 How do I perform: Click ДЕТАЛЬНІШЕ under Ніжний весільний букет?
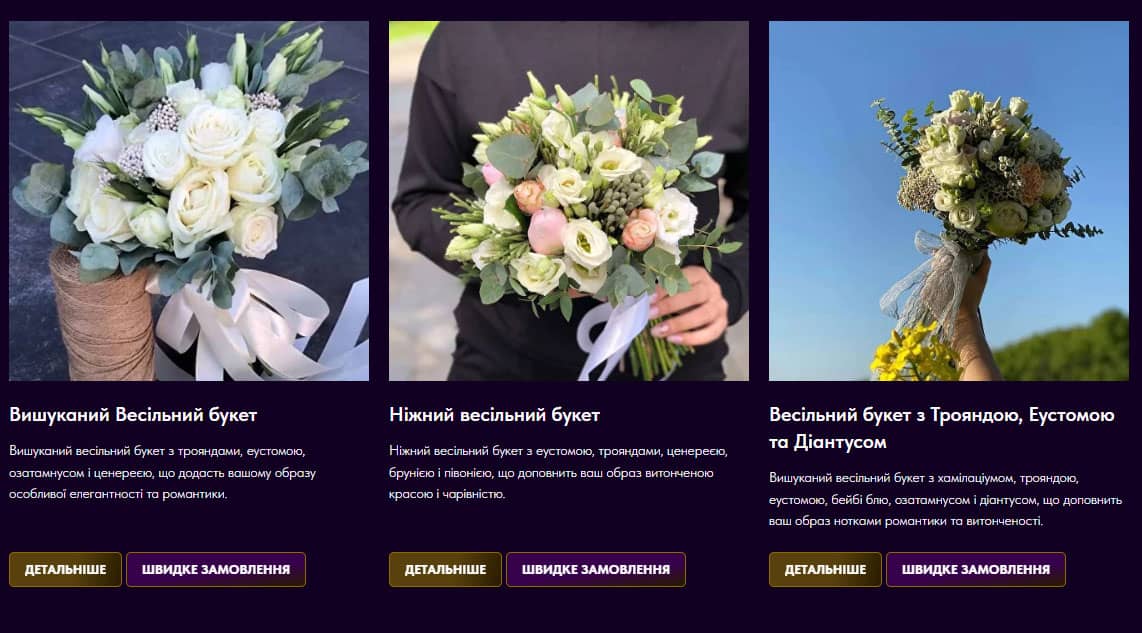pos(445,569)
